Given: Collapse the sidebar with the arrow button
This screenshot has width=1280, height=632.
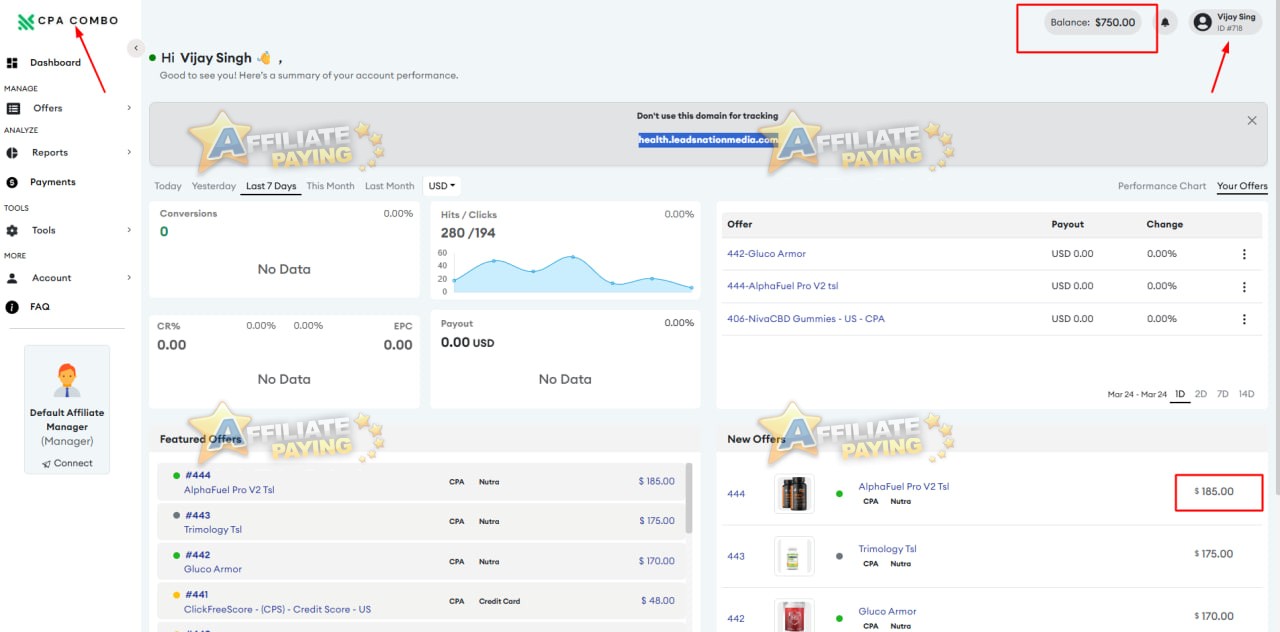Looking at the screenshot, I should point(135,48).
